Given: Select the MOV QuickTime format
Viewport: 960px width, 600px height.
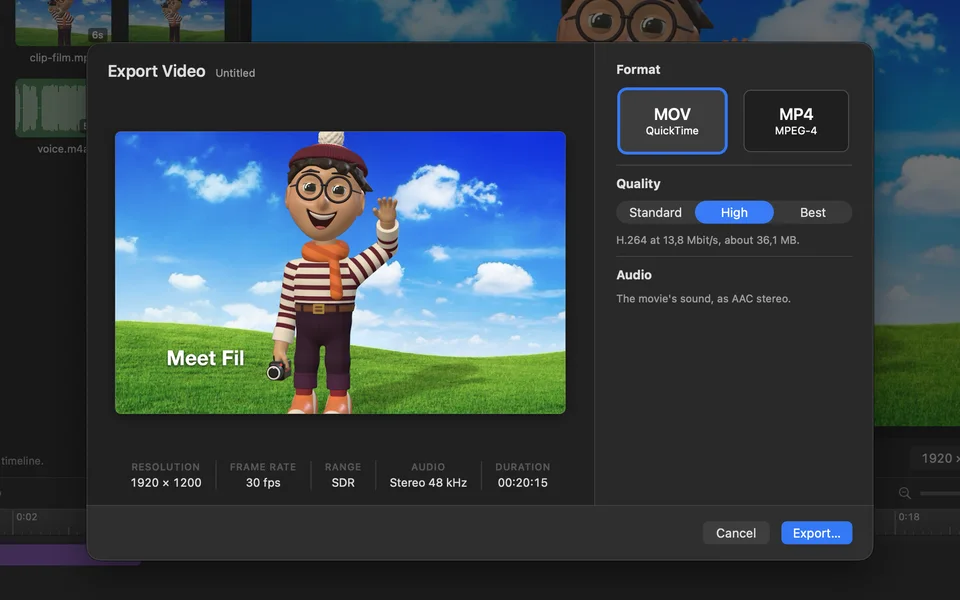Looking at the screenshot, I should [x=672, y=121].
